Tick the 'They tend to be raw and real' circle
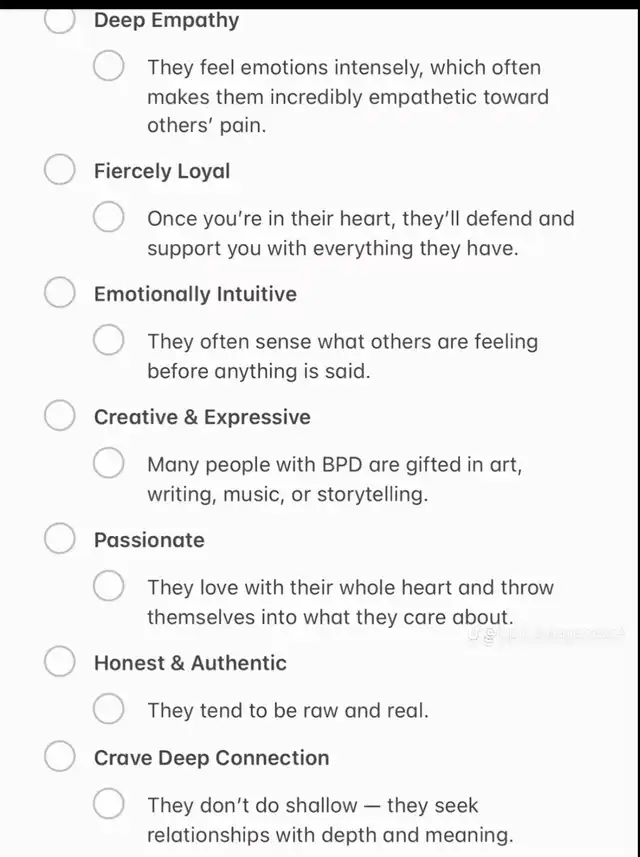640x857 pixels. [x=108, y=709]
